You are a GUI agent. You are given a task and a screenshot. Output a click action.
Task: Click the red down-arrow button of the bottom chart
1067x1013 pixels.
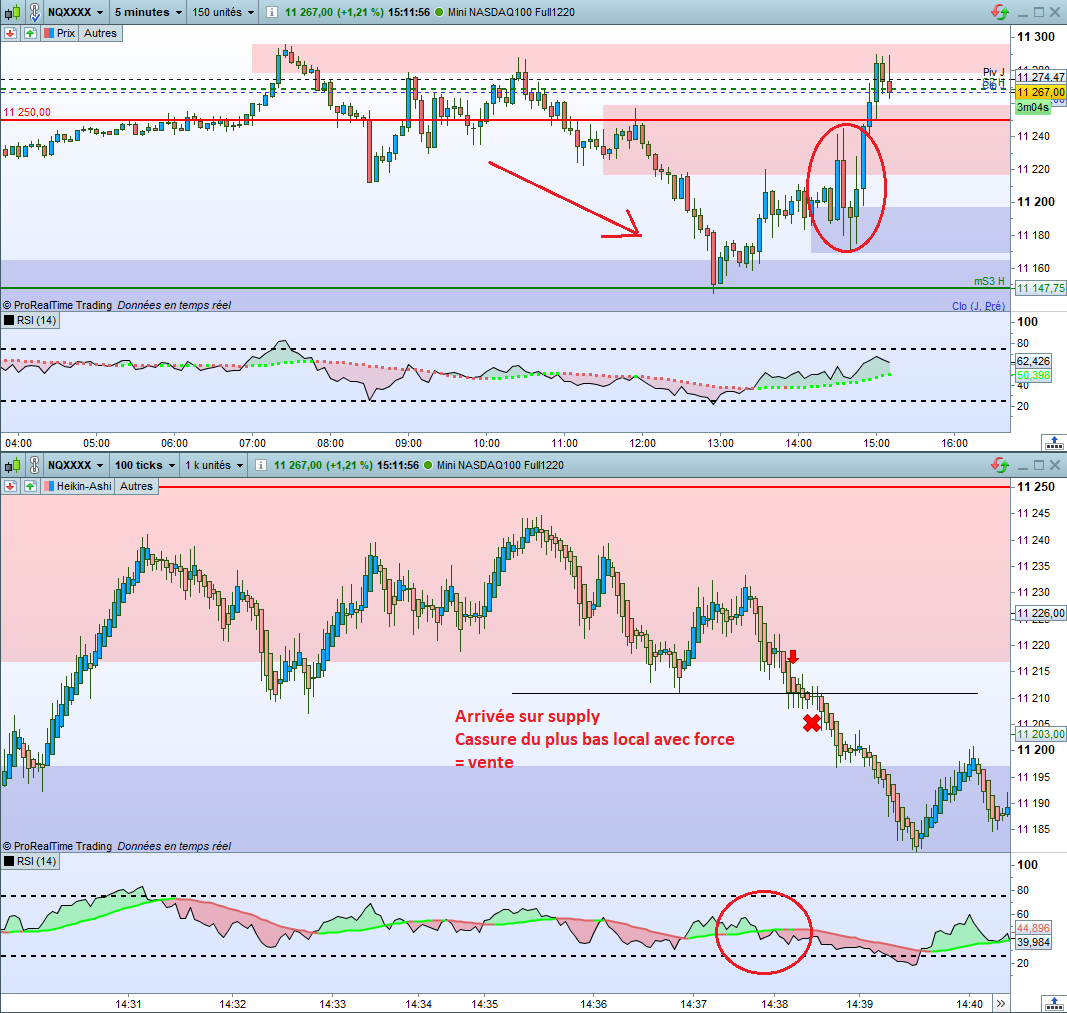pos(10,486)
